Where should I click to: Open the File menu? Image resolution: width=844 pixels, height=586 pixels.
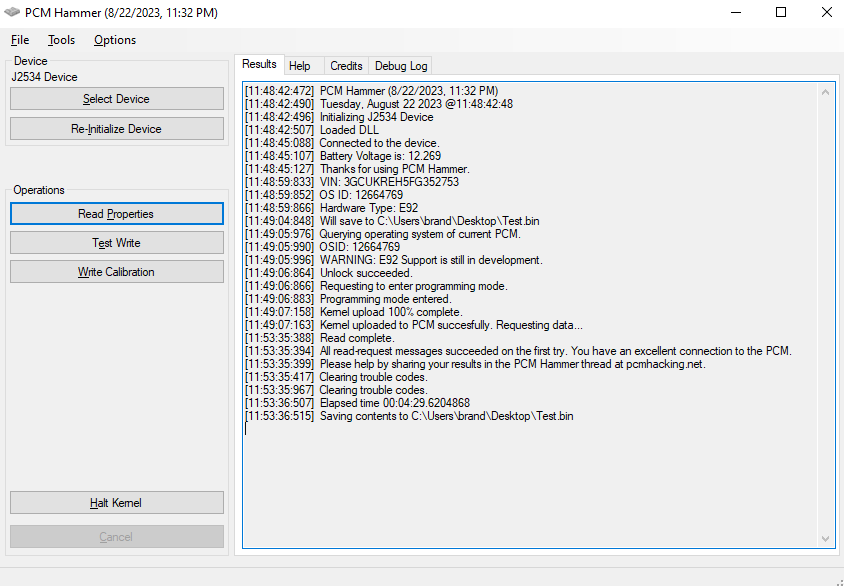coord(20,40)
